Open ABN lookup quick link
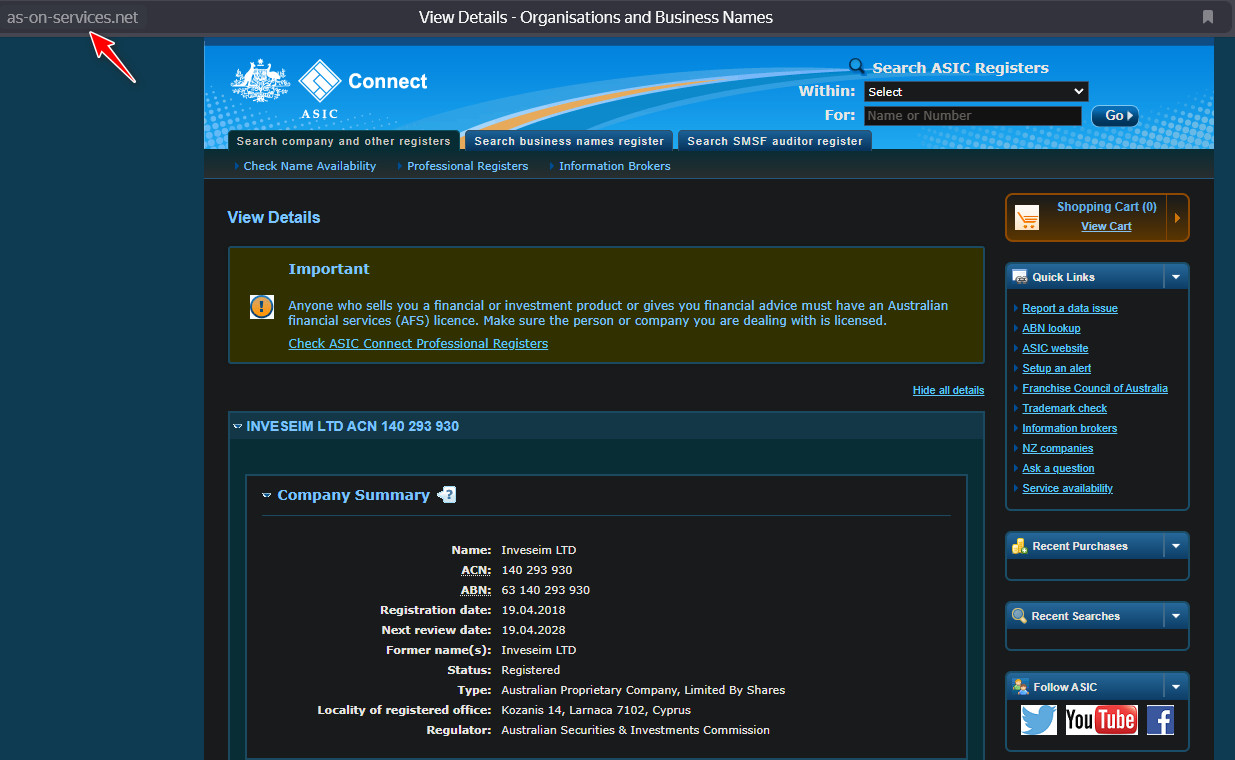The height and width of the screenshot is (760, 1235). [x=1051, y=328]
